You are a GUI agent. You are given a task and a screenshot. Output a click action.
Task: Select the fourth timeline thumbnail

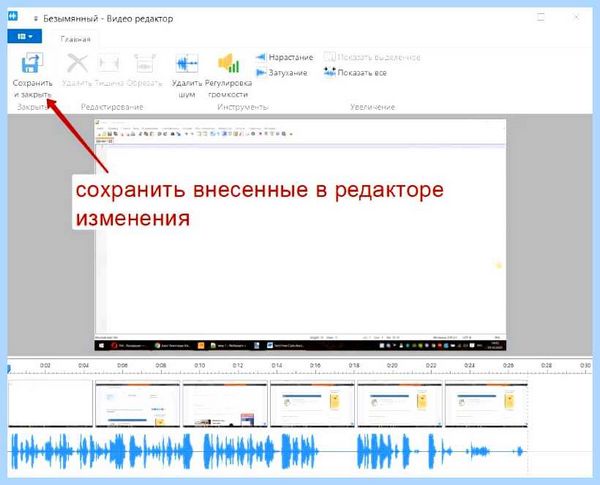(x=312, y=403)
